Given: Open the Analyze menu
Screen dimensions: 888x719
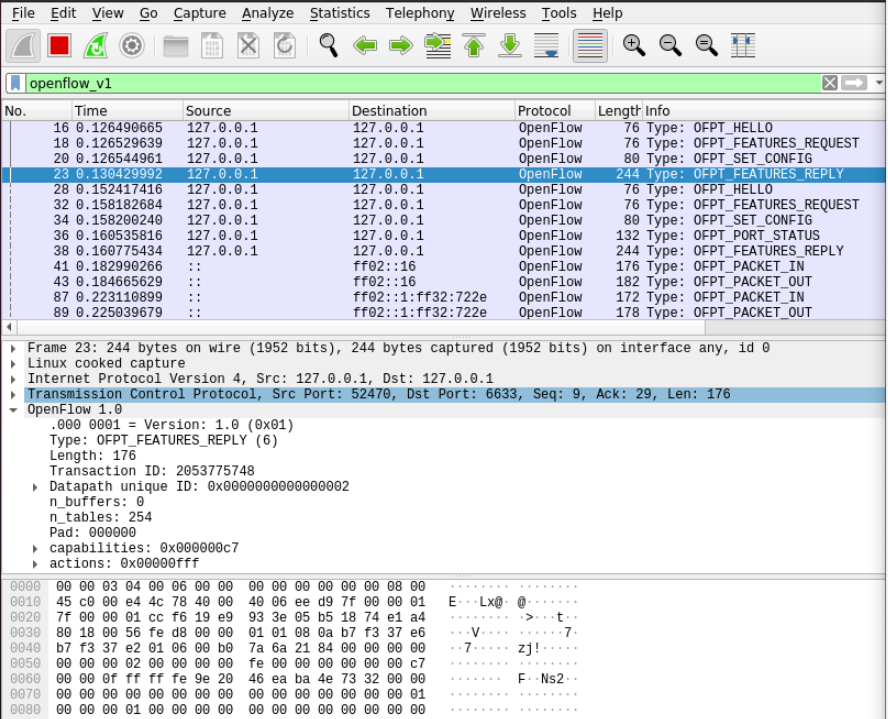Looking at the screenshot, I should click(x=267, y=13).
